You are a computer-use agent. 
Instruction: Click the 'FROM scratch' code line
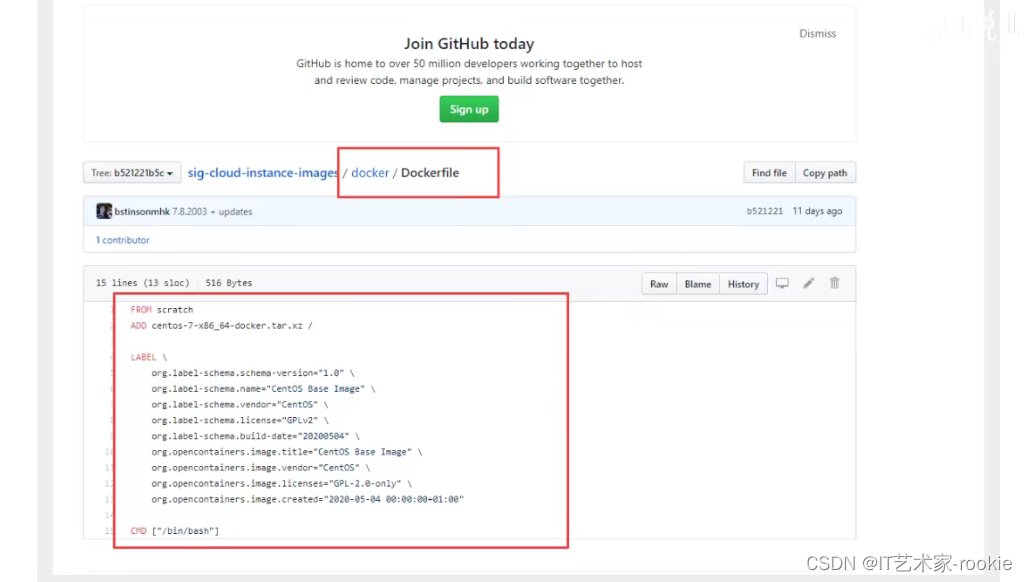tap(162, 310)
